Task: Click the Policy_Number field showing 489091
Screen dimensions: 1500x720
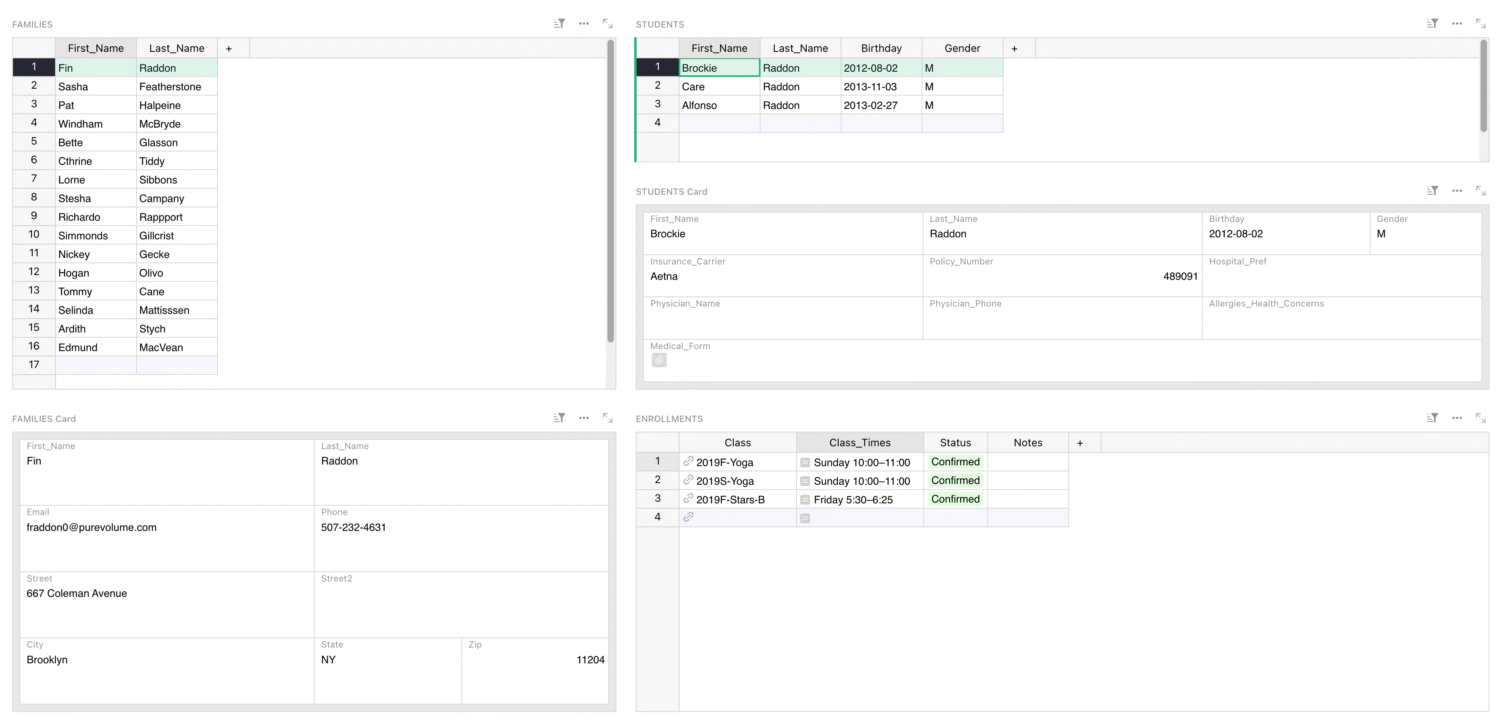Action: point(1062,275)
